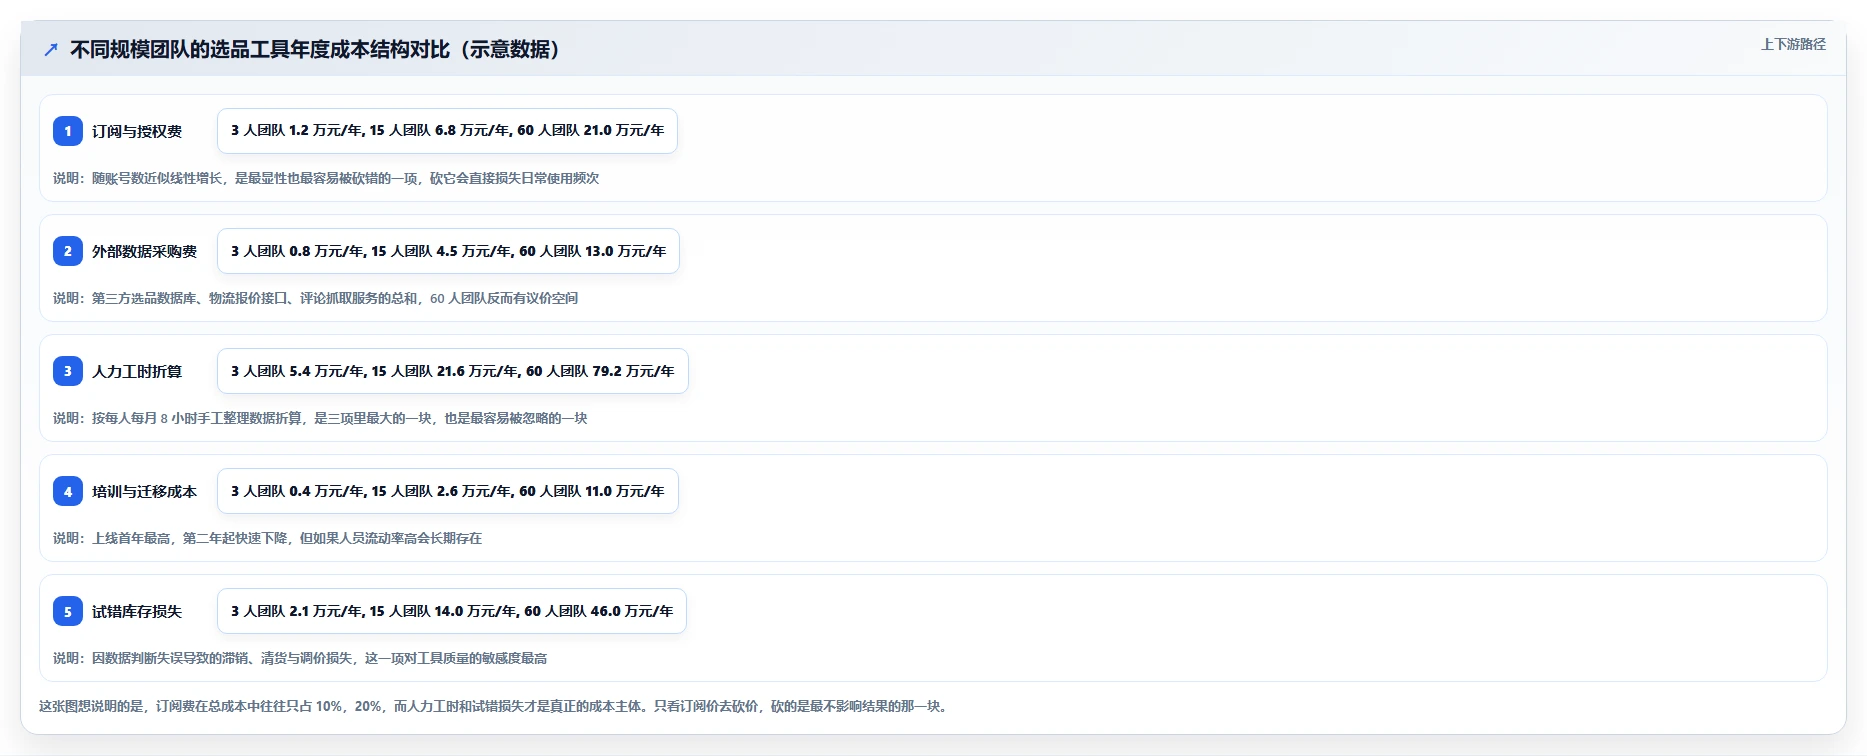1867x756 pixels.
Task: Click the note starting 因数据判断失误导致的滞销
Action: coord(300,658)
